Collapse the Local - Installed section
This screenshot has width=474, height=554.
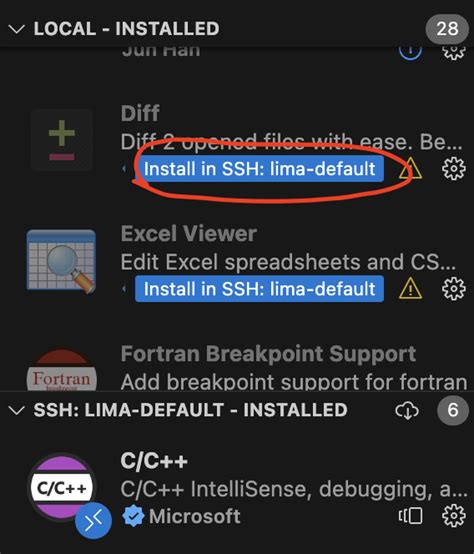(17, 29)
